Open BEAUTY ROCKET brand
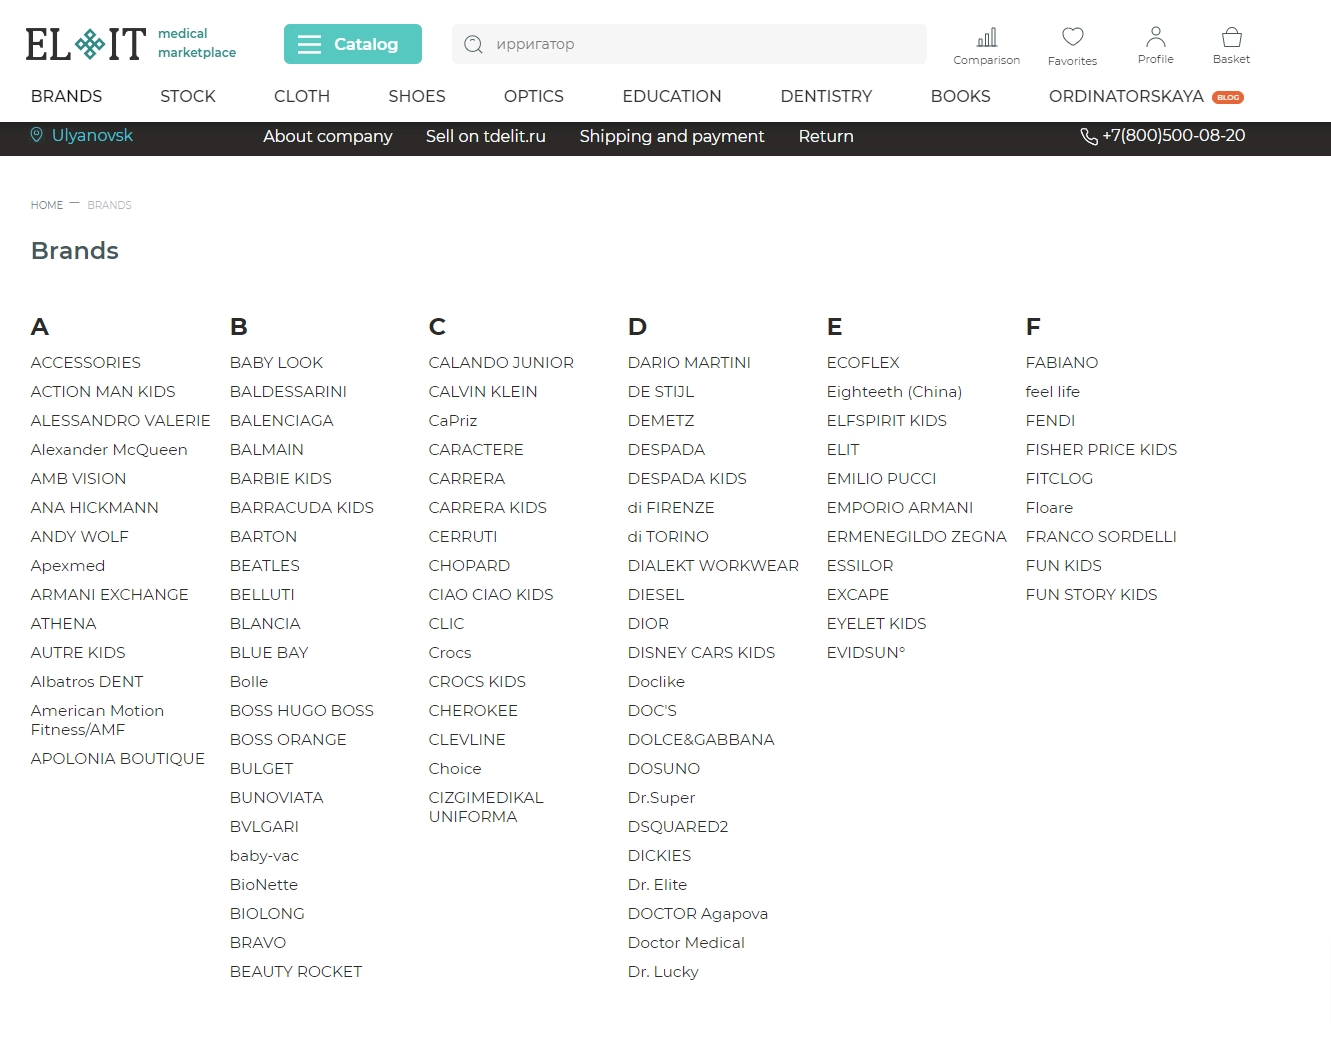 [296, 971]
